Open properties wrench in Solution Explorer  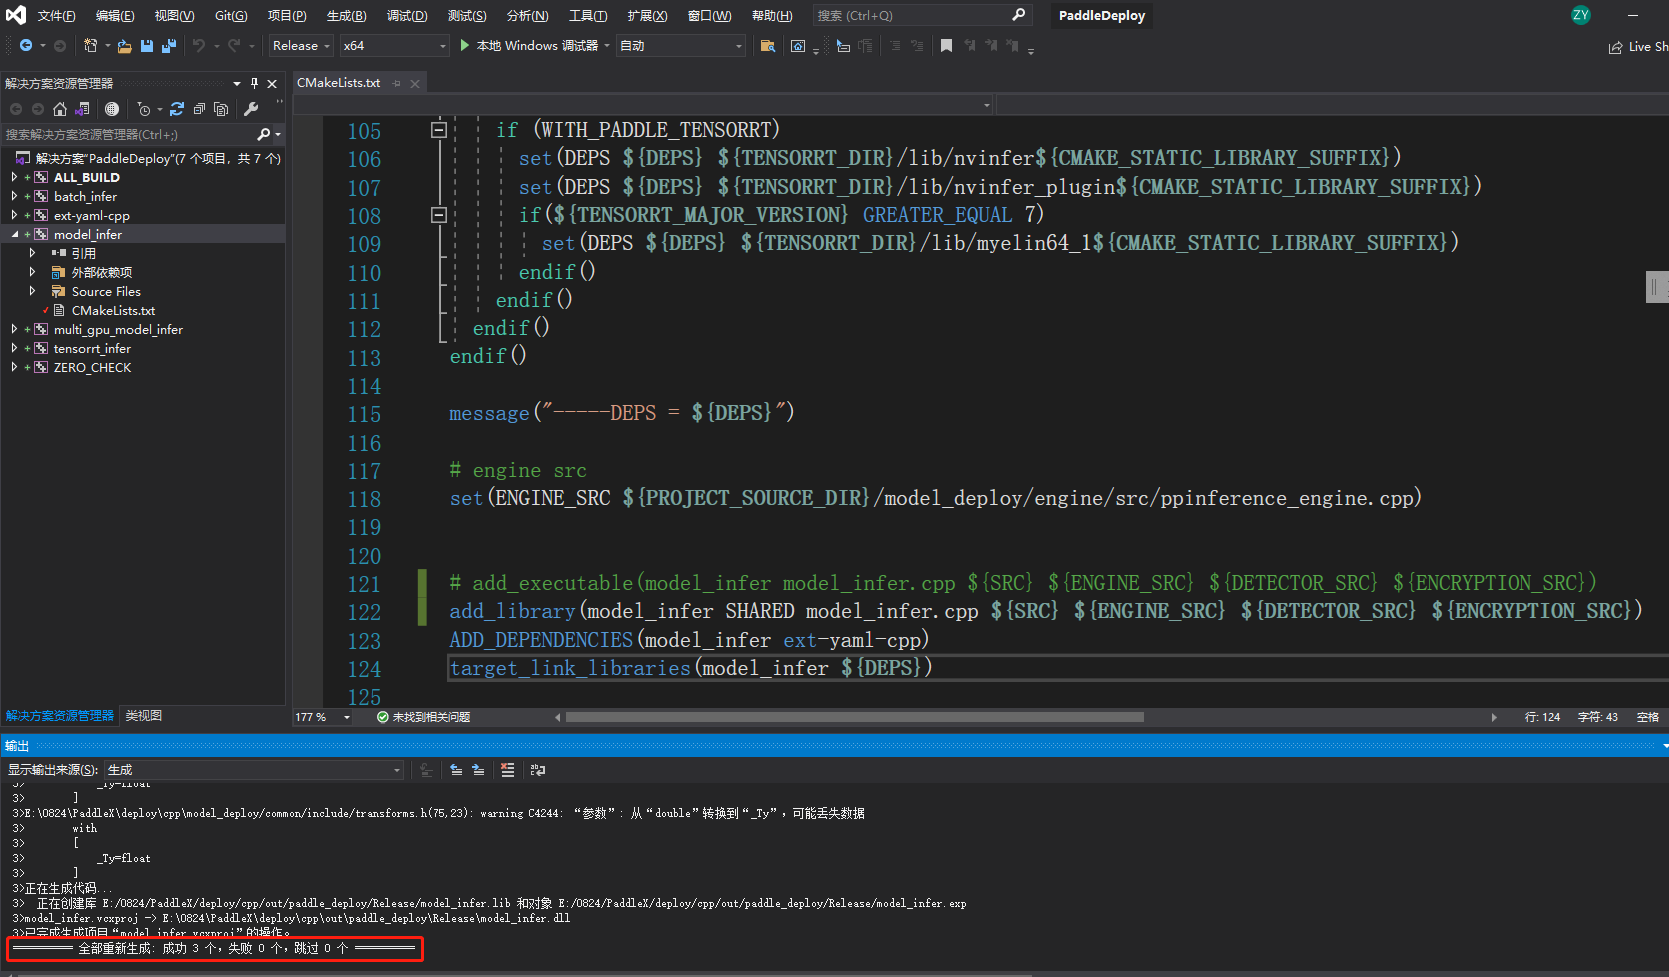[251, 109]
